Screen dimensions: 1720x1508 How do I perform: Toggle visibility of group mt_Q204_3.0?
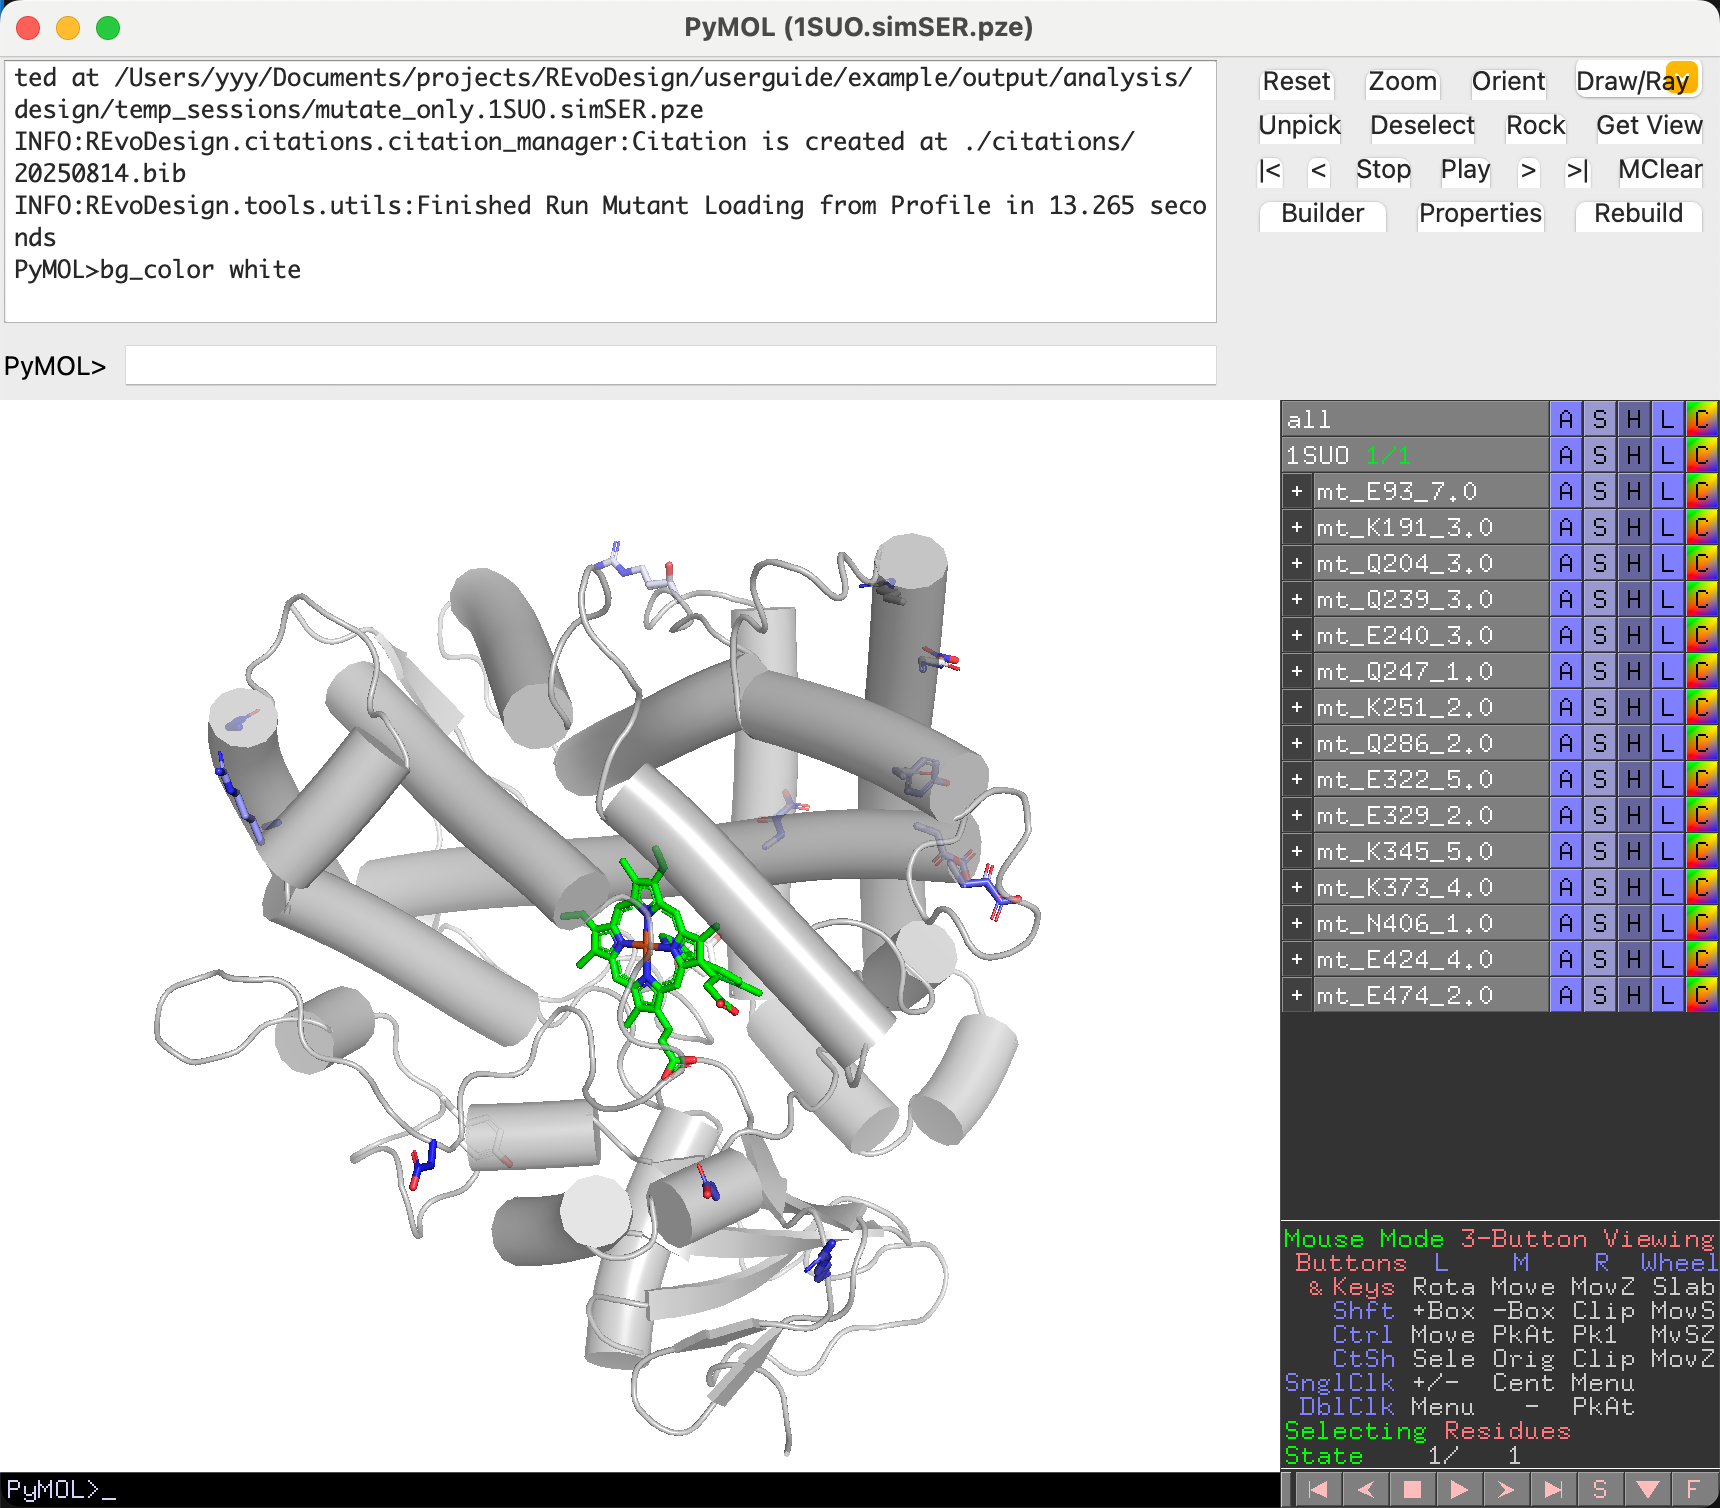coord(1430,563)
